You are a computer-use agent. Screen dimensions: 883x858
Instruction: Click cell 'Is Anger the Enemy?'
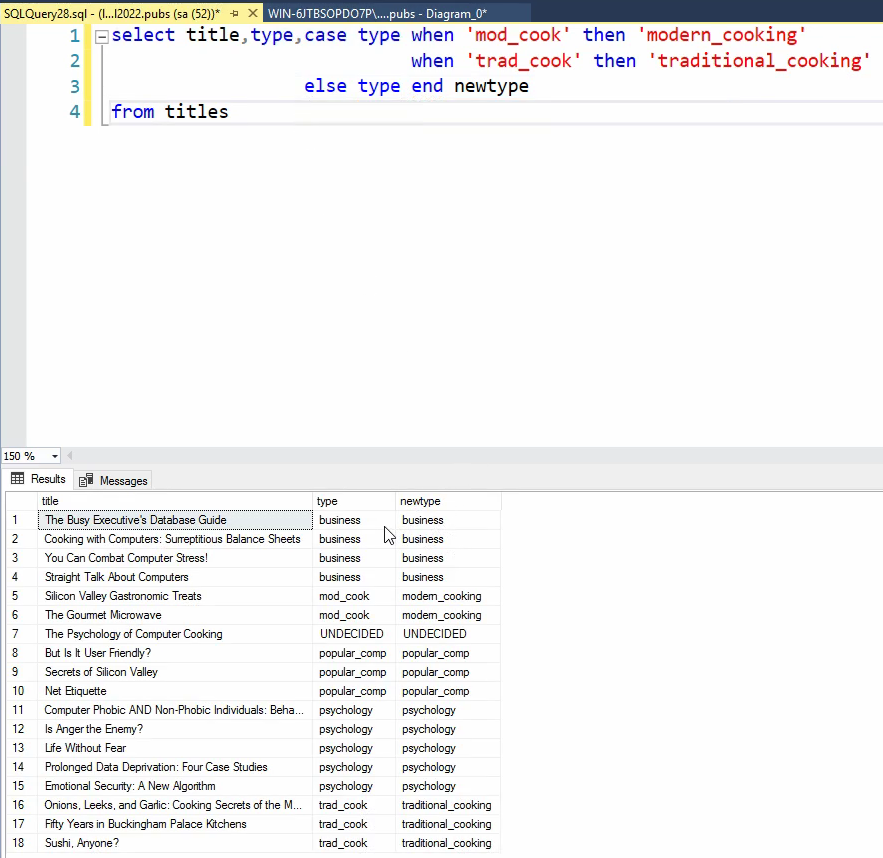tap(175, 729)
